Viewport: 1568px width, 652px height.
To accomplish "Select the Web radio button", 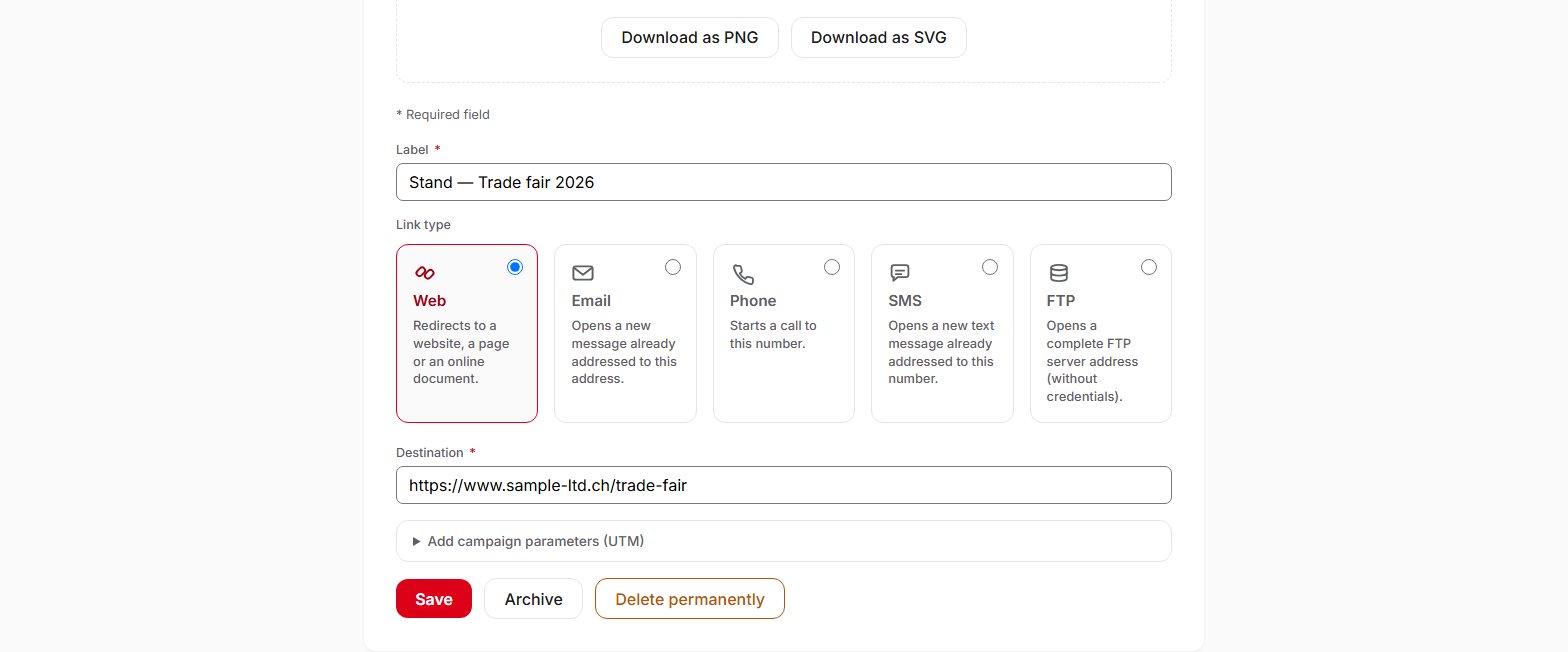I will [x=515, y=267].
